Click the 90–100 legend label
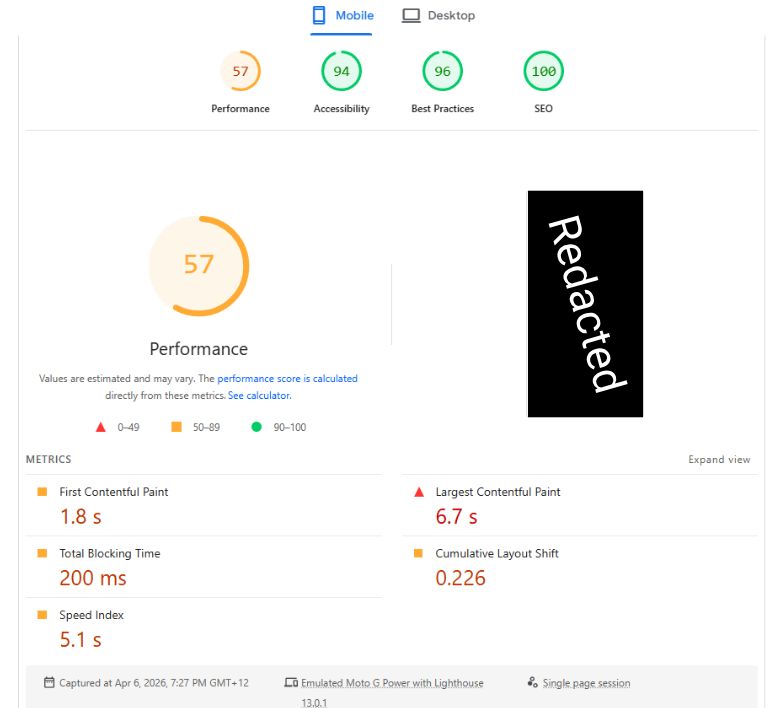The width and height of the screenshot is (782, 708). click(290, 427)
